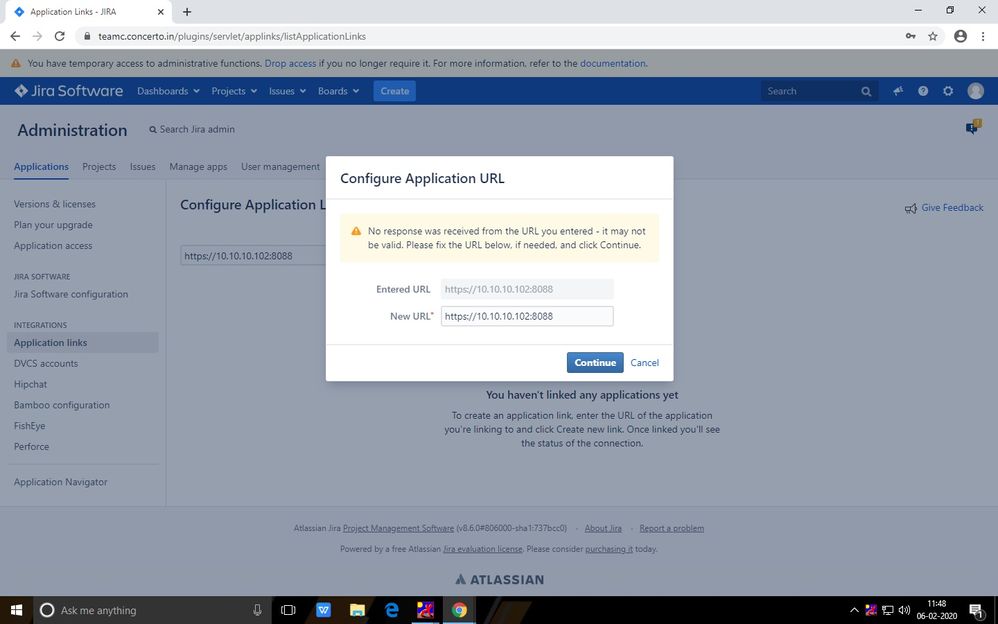
Task: Open a new browser tab
Action: point(186,11)
